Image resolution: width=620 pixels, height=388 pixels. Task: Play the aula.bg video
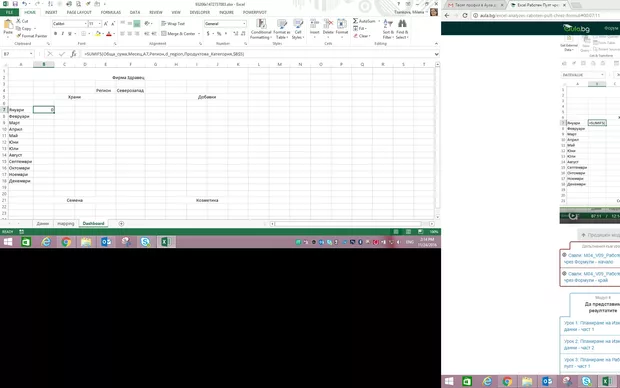573,216
